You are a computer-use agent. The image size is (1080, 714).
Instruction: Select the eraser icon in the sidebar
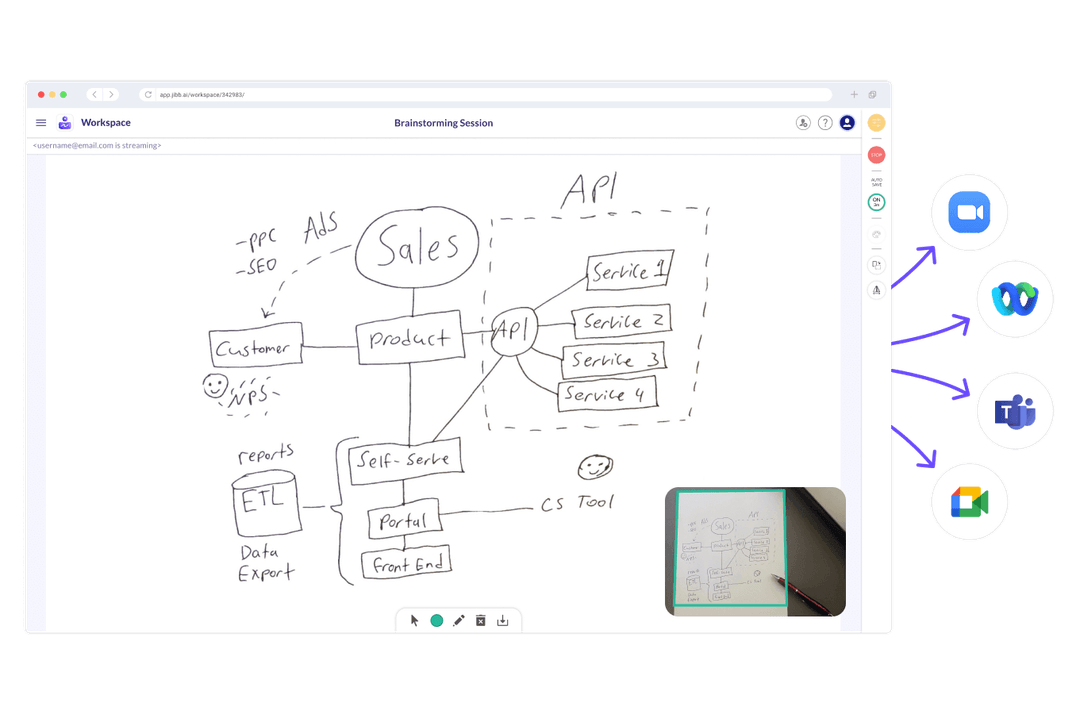coord(876,232)
